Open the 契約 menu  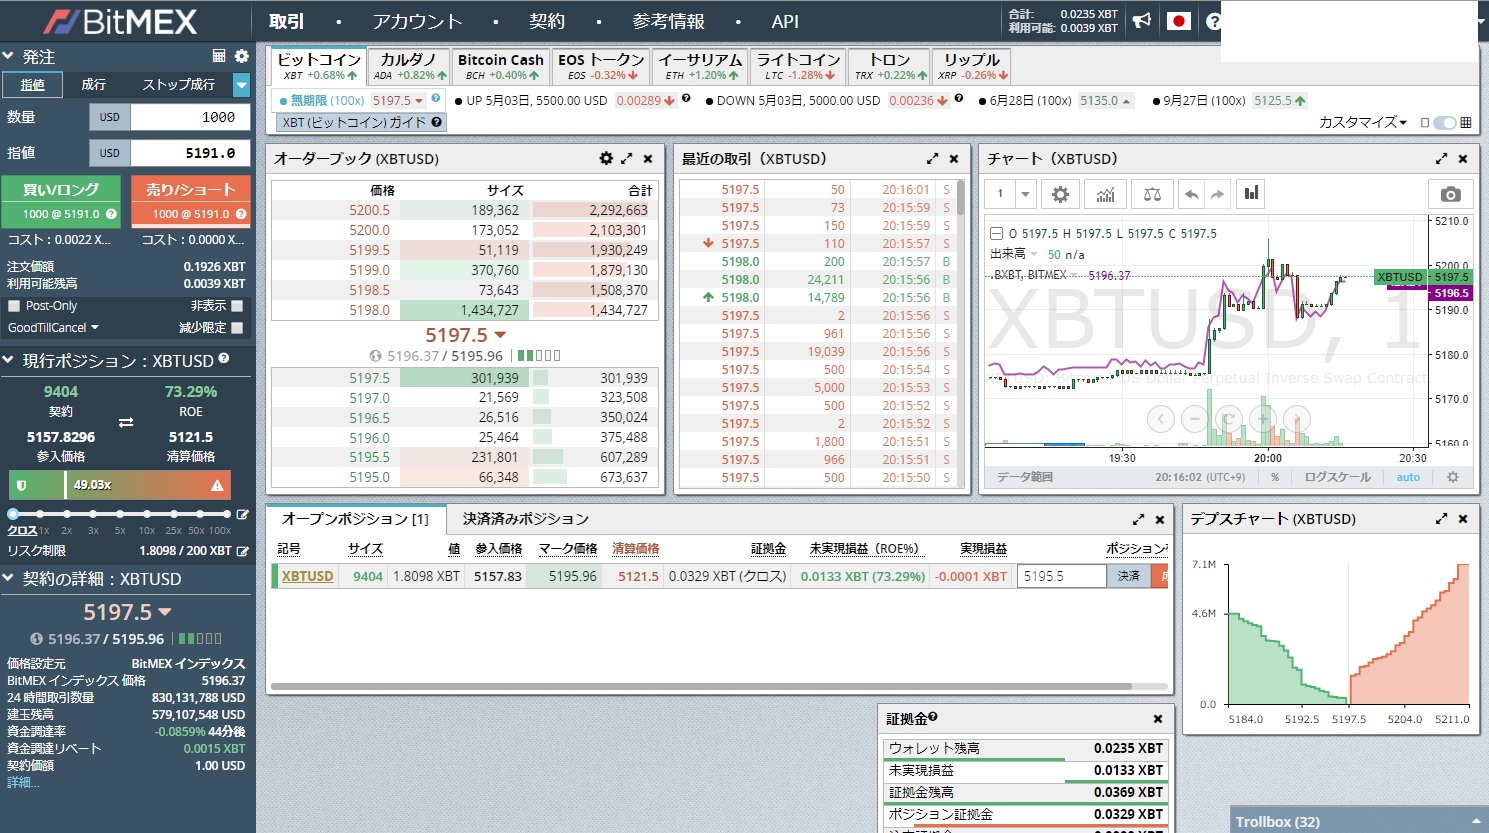[547, 21]
